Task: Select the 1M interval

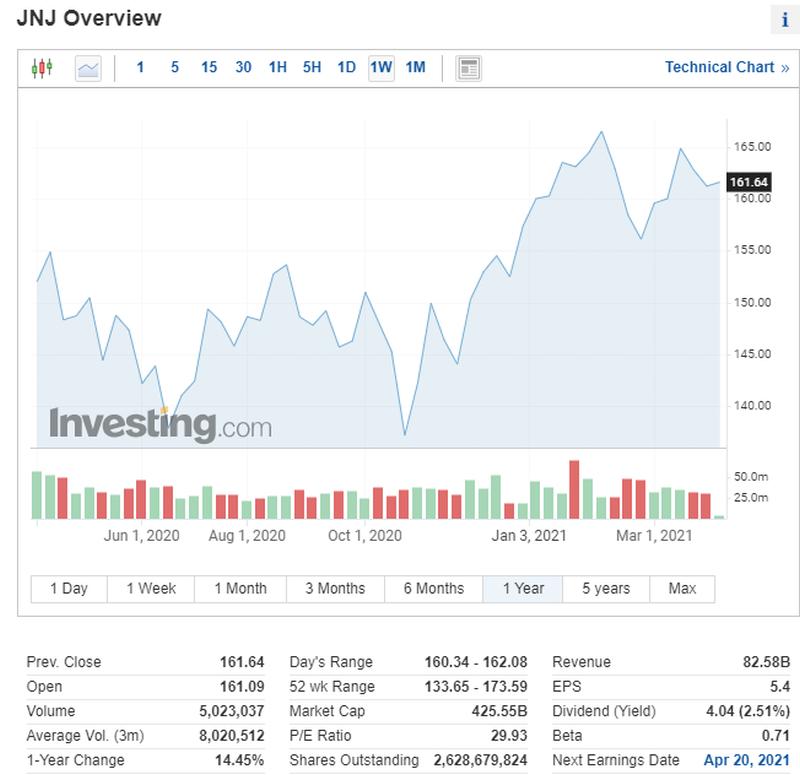Action: pyautogui.click(x=415, y=68)
